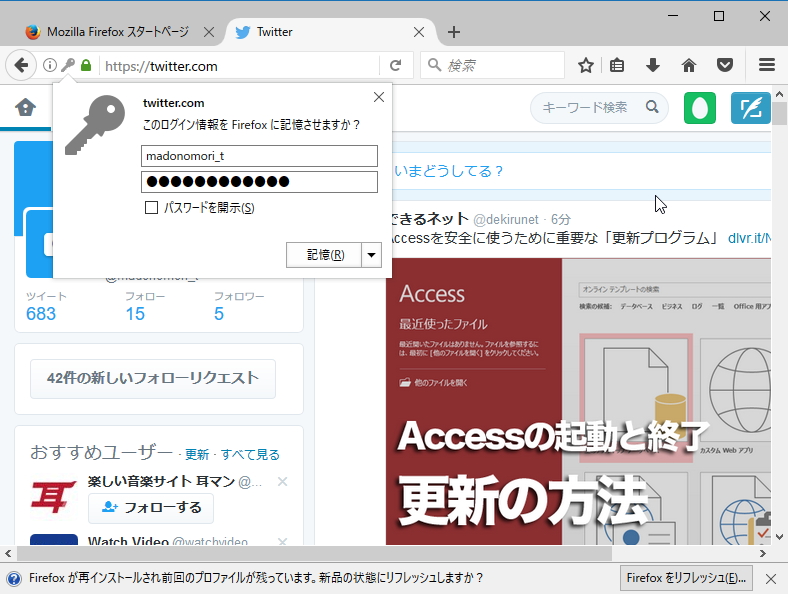The width and height of the screenshot is (788, 594).
Task: Open the green egg profile avatar
Action: [700, 108]
